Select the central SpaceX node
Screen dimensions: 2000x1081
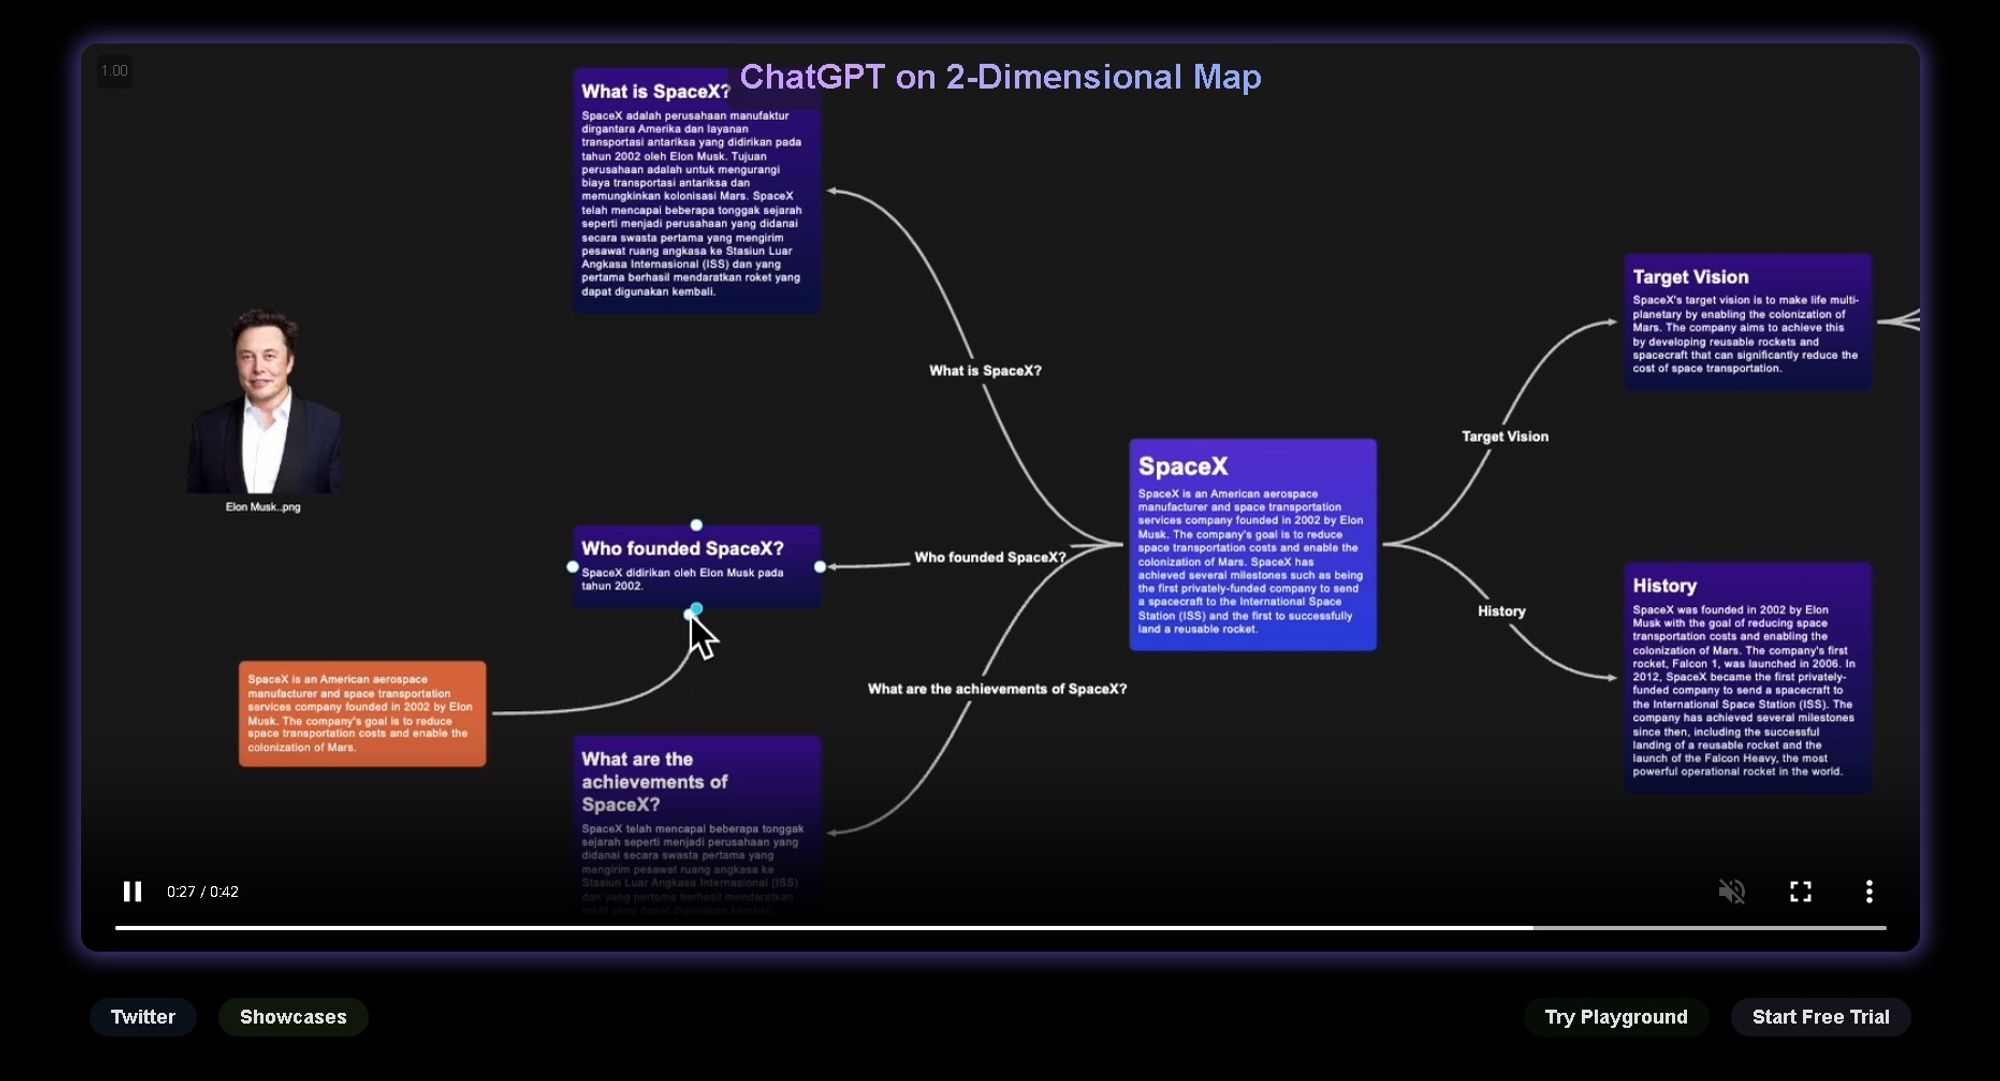pyautogui.click(x=1253, y=544)
